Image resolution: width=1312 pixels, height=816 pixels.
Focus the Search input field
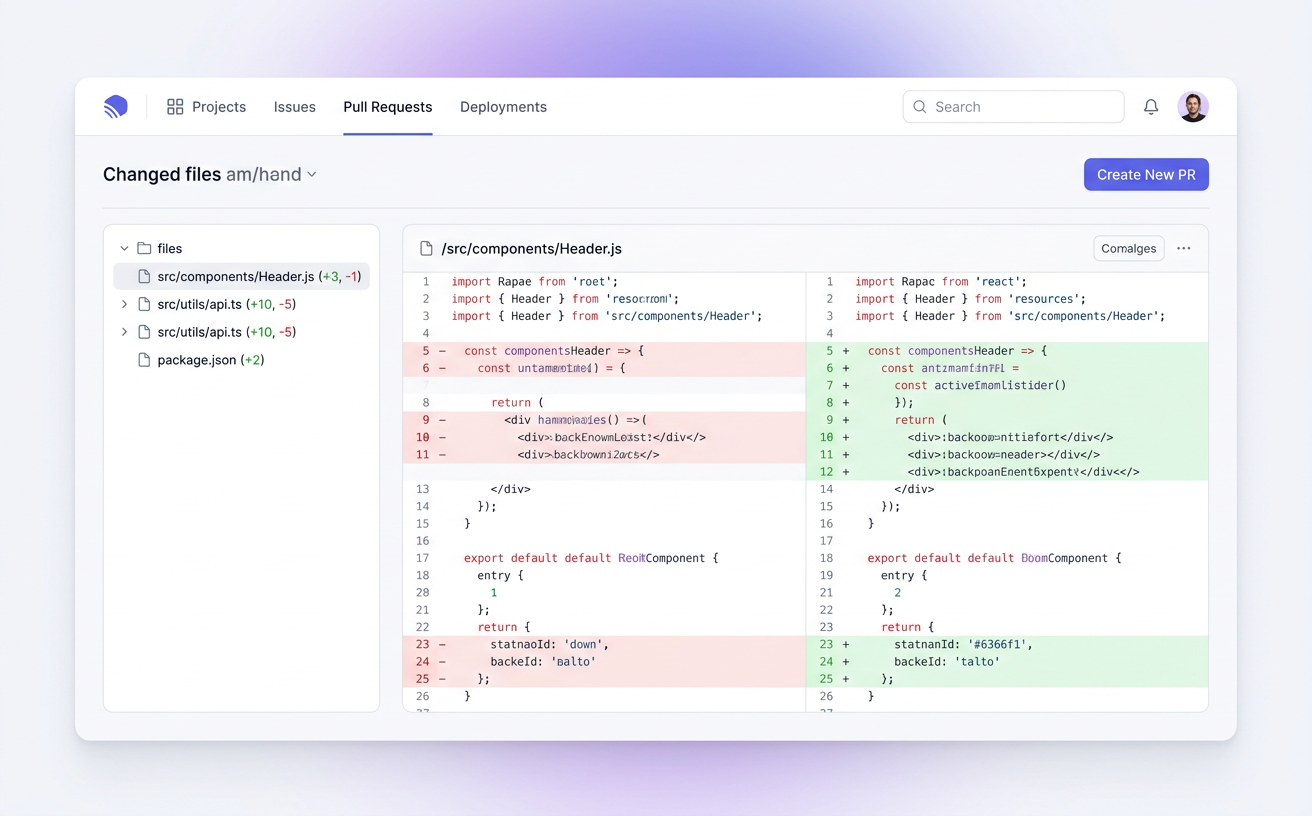[x=1025, y=107]
